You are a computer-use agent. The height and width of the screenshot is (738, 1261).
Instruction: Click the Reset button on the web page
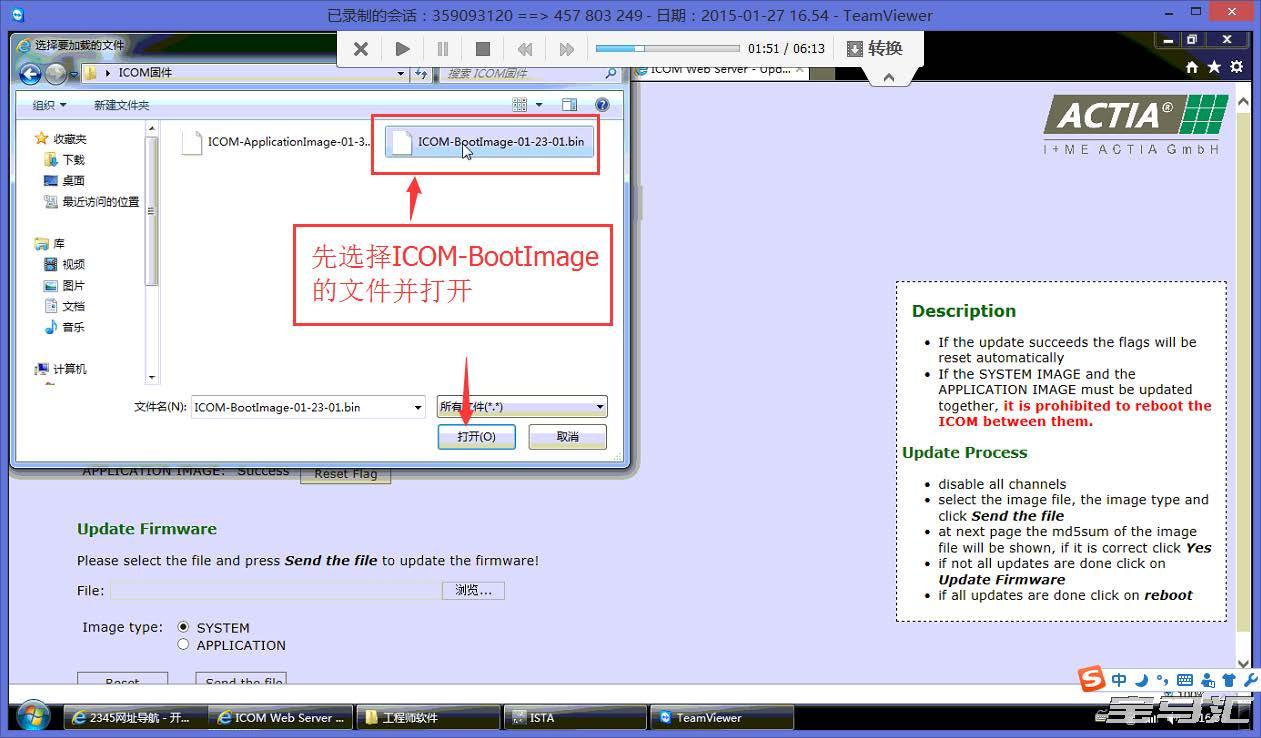click(x=122, y=680)
